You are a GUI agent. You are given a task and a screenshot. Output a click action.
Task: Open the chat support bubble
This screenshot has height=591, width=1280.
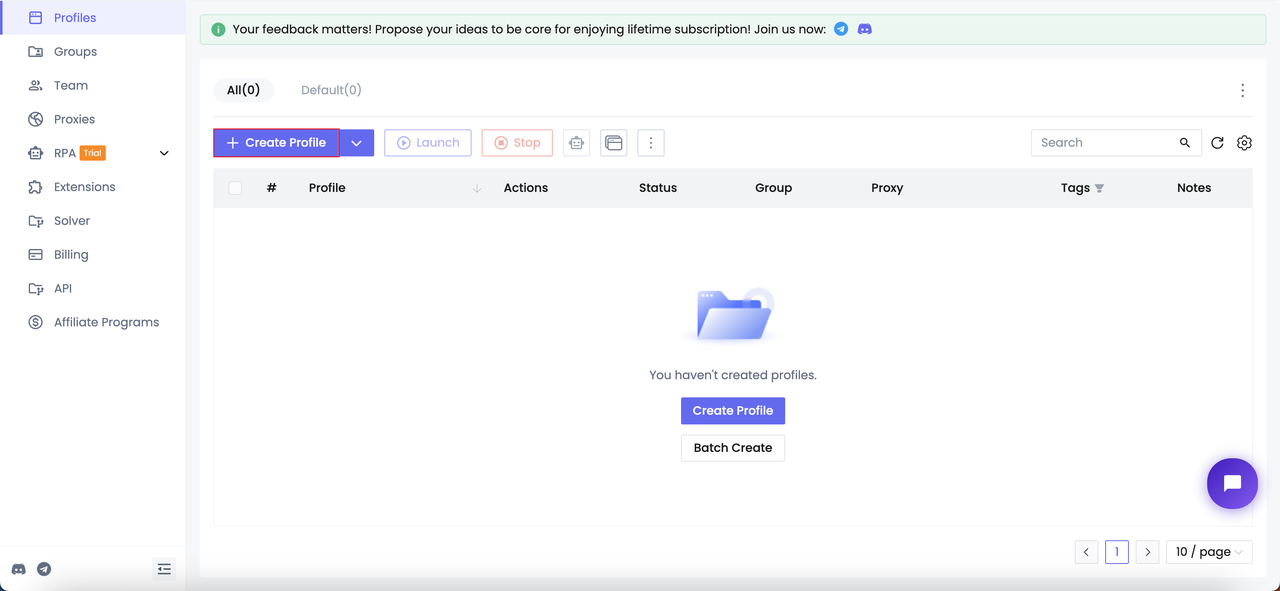pyautogui.click(x=1232, y=483)
